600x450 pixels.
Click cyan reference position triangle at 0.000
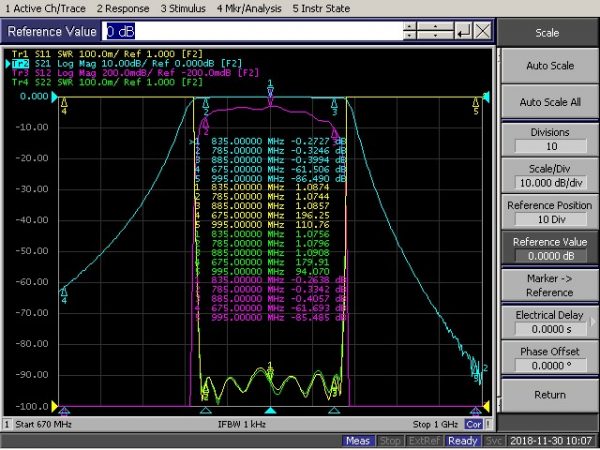pos(54,97)
